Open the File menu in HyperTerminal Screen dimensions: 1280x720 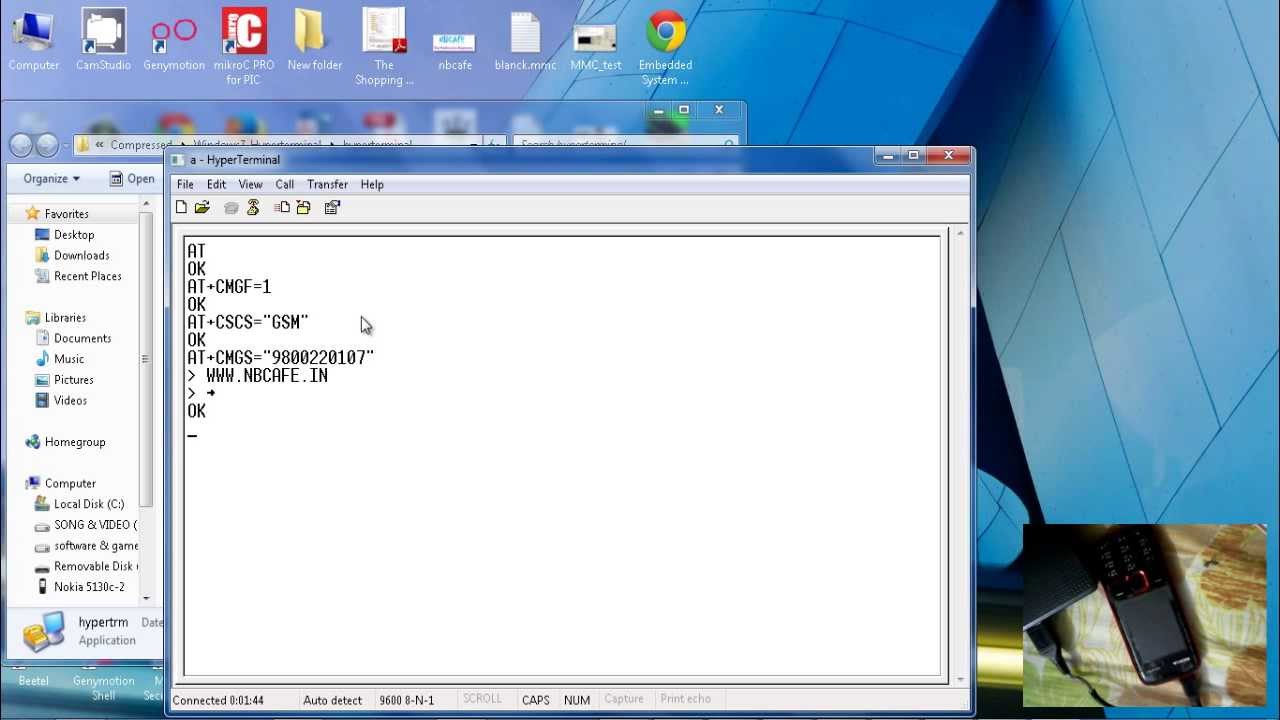(x=185, y=184)
